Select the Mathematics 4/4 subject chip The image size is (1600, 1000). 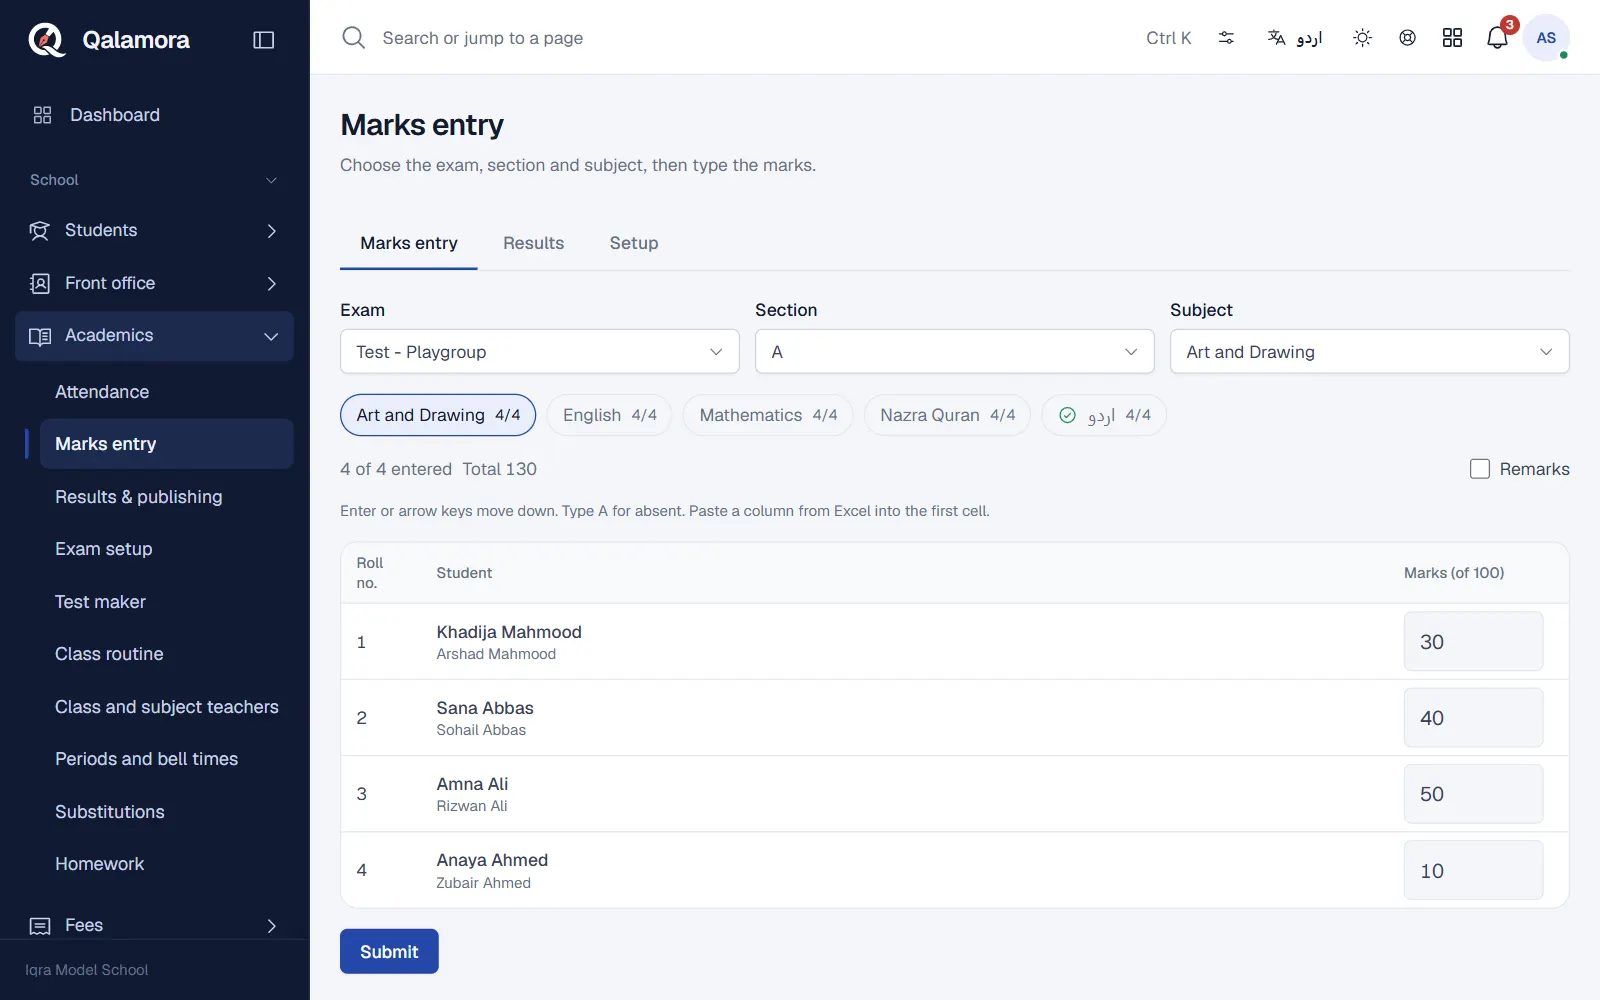(x=768, y=415)
